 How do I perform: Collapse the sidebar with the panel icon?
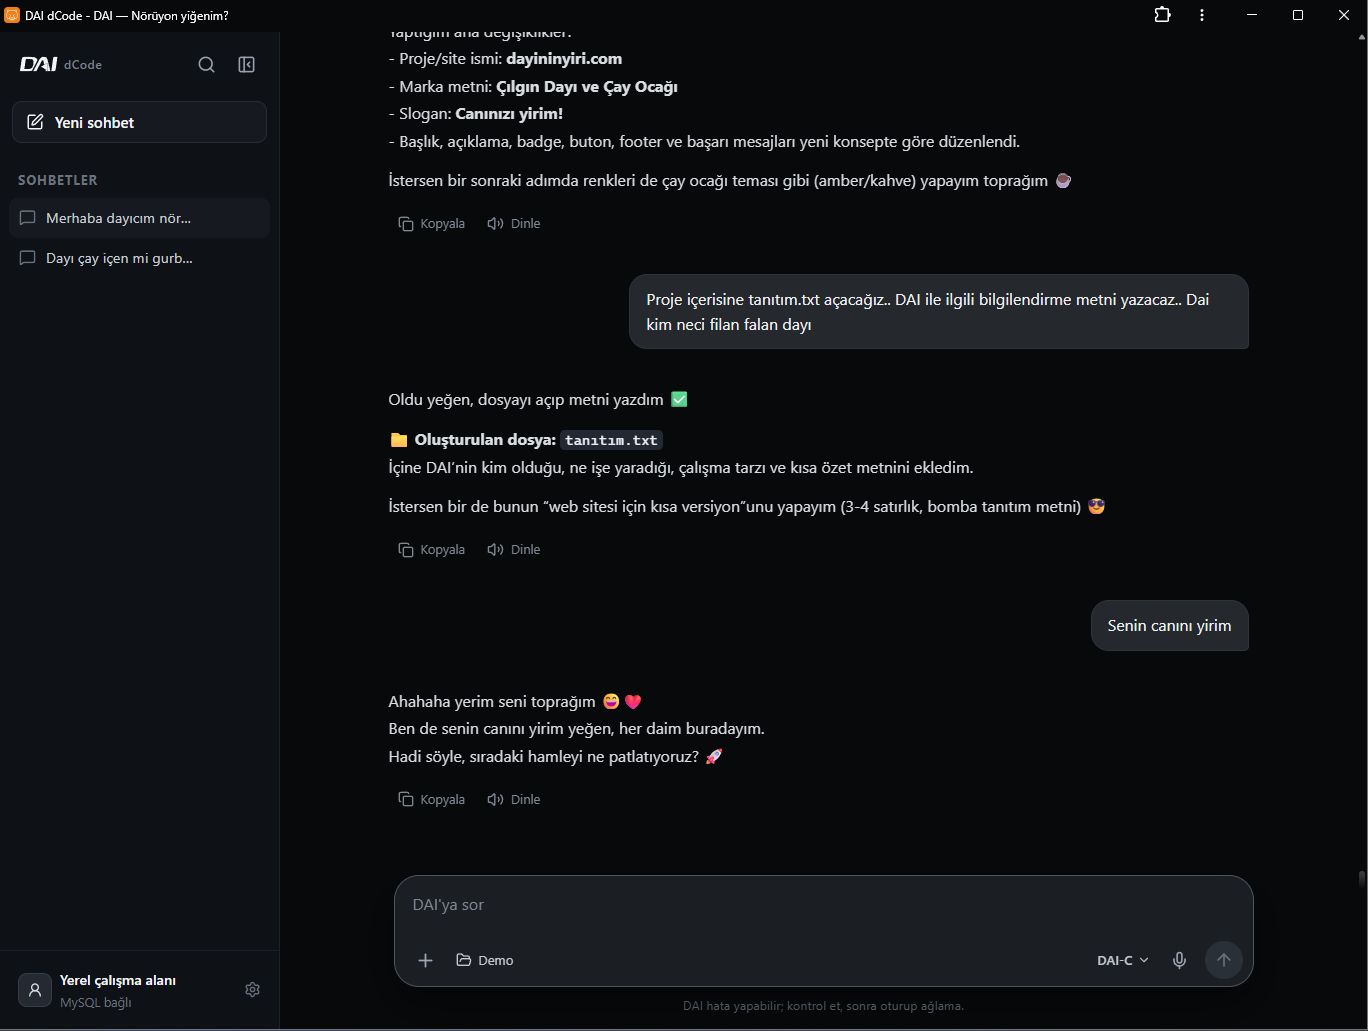pos(247,65)
